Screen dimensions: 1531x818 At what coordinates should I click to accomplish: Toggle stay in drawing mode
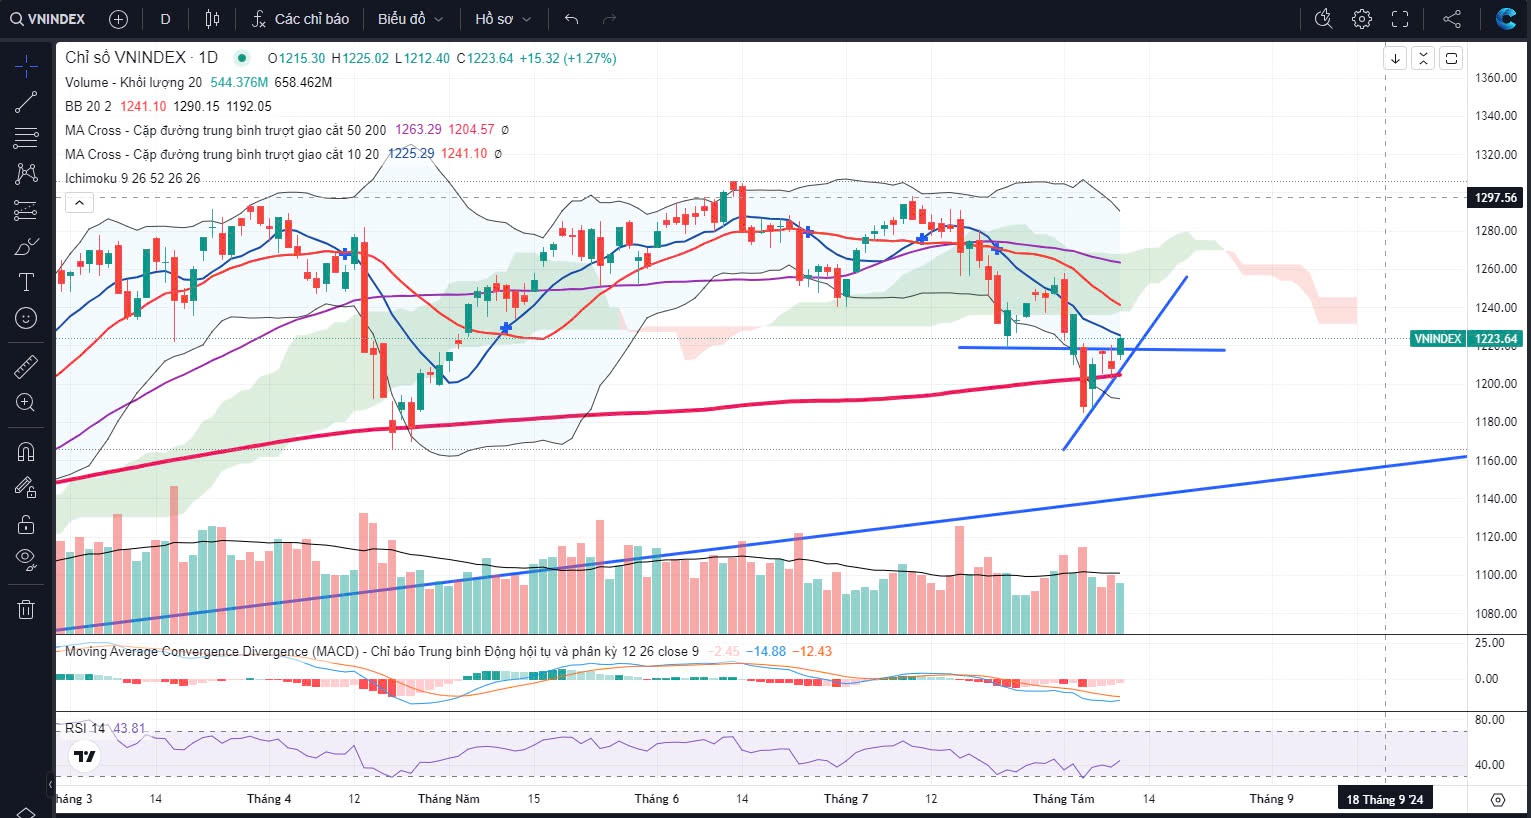26,487
